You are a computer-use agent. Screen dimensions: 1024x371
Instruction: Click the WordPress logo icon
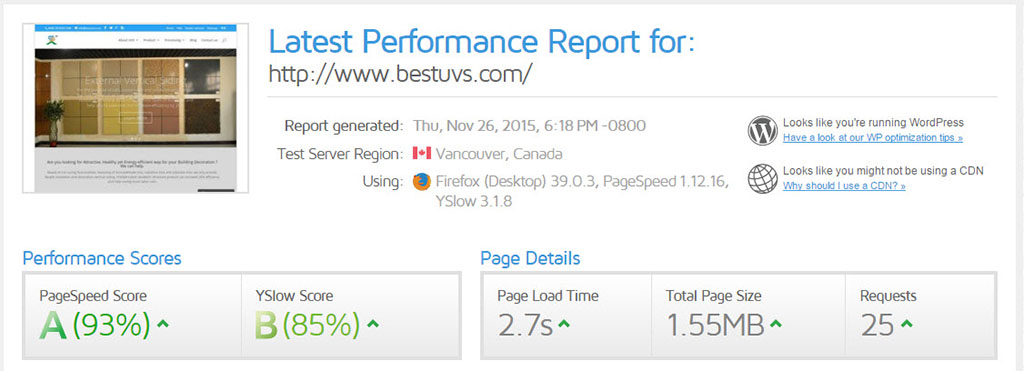tap(762, 130)
